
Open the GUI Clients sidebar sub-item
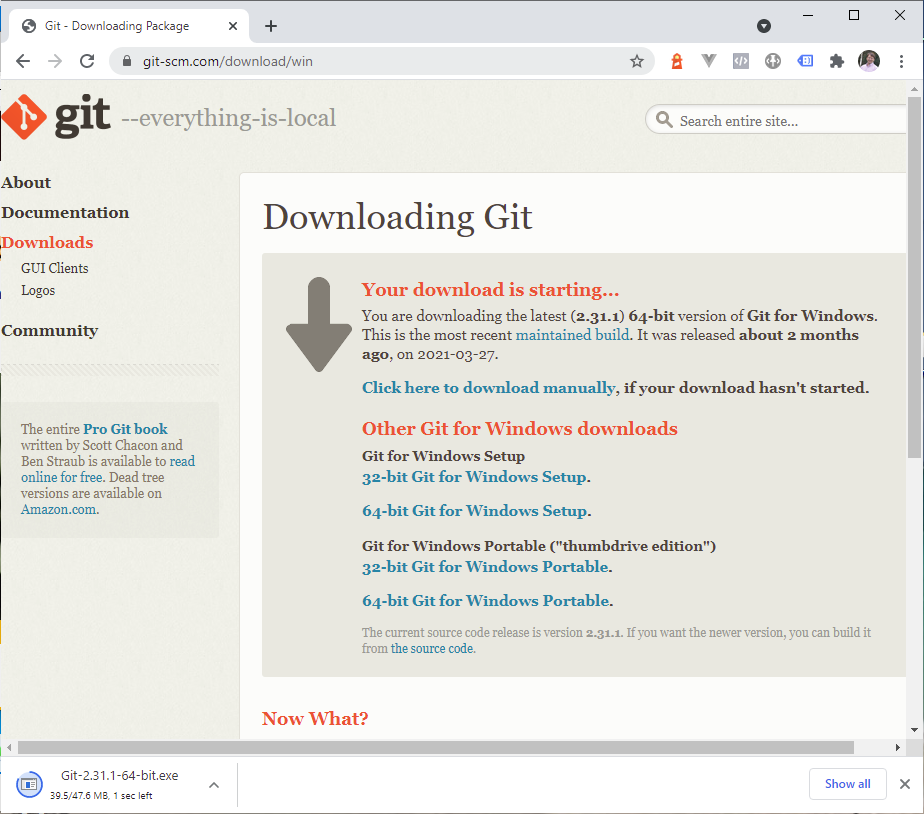(55, 268)
